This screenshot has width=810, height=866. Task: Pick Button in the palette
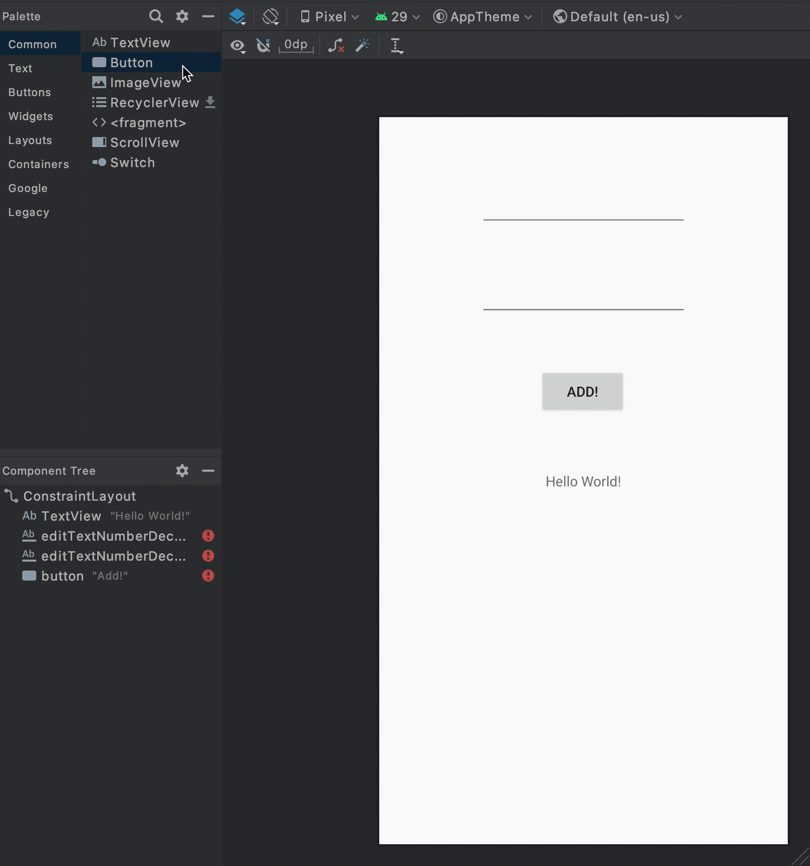pyautogui.click(x=151, y=62)
